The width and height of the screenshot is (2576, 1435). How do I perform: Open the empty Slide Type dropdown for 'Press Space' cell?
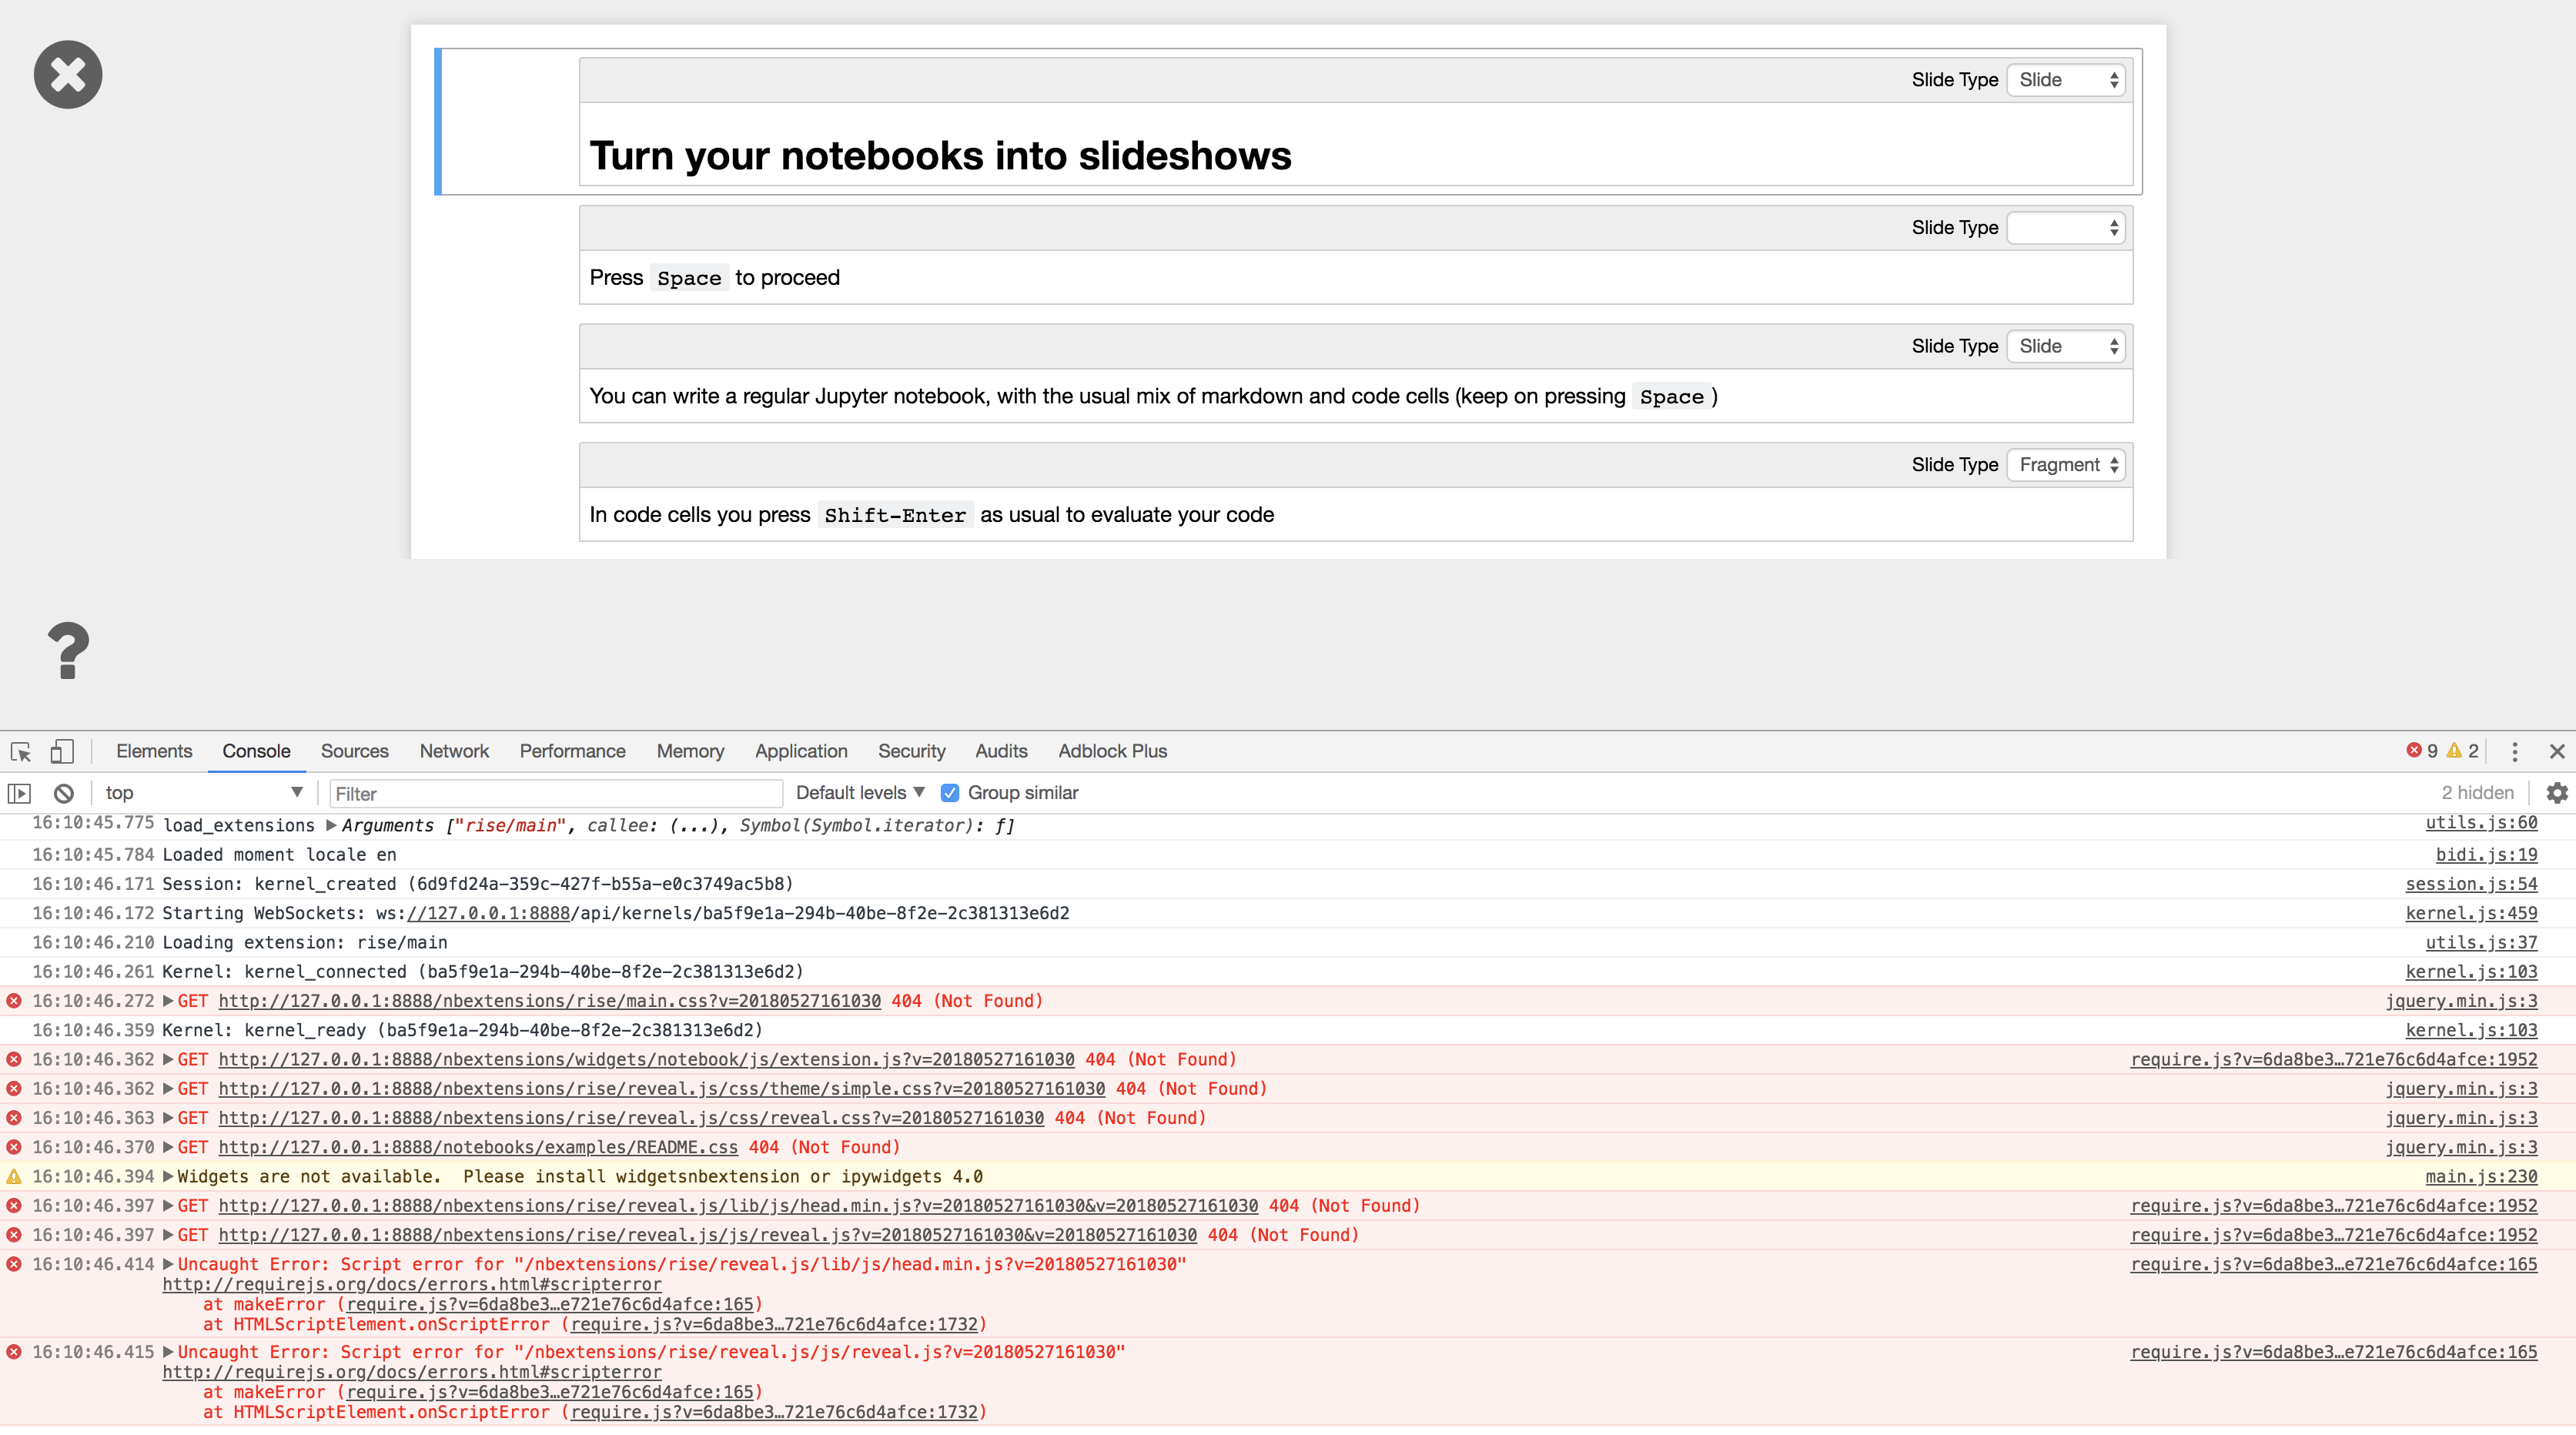[2066, 228]
